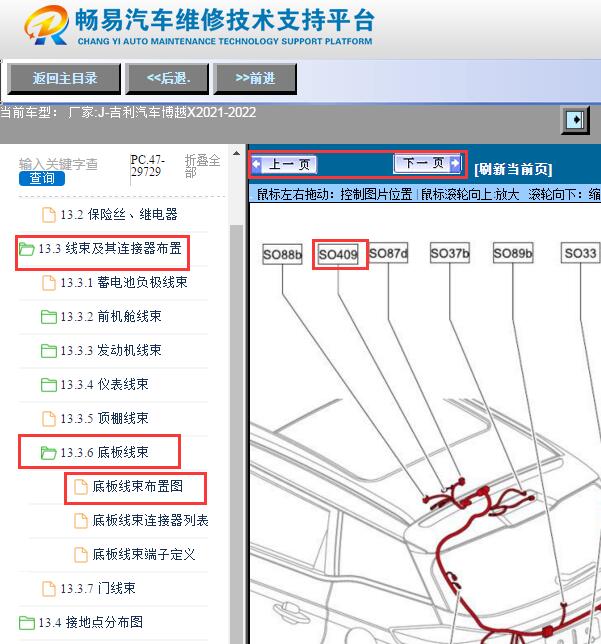Go to next page with 下一页 button
Screen dimensions: 601x644
[x=427, y=164]
